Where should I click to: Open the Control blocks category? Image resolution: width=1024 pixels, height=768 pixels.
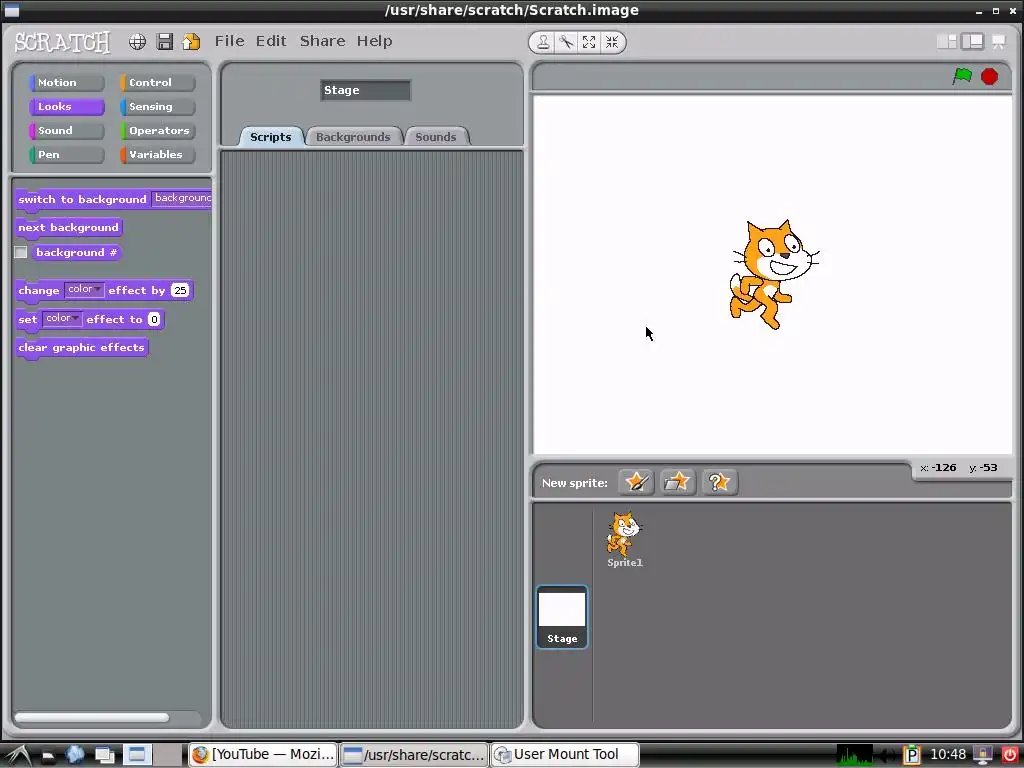coord(157,83)
